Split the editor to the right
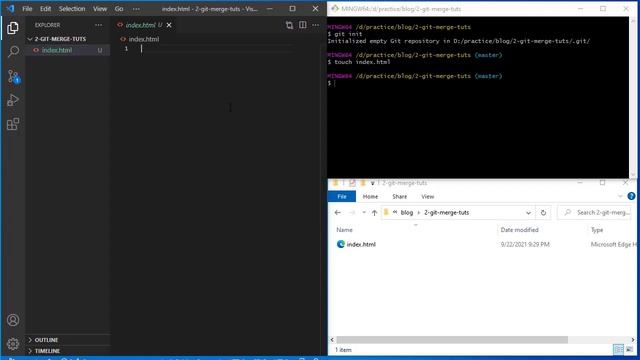The width and height of the screenshot is (640, 360). (302, 25)
